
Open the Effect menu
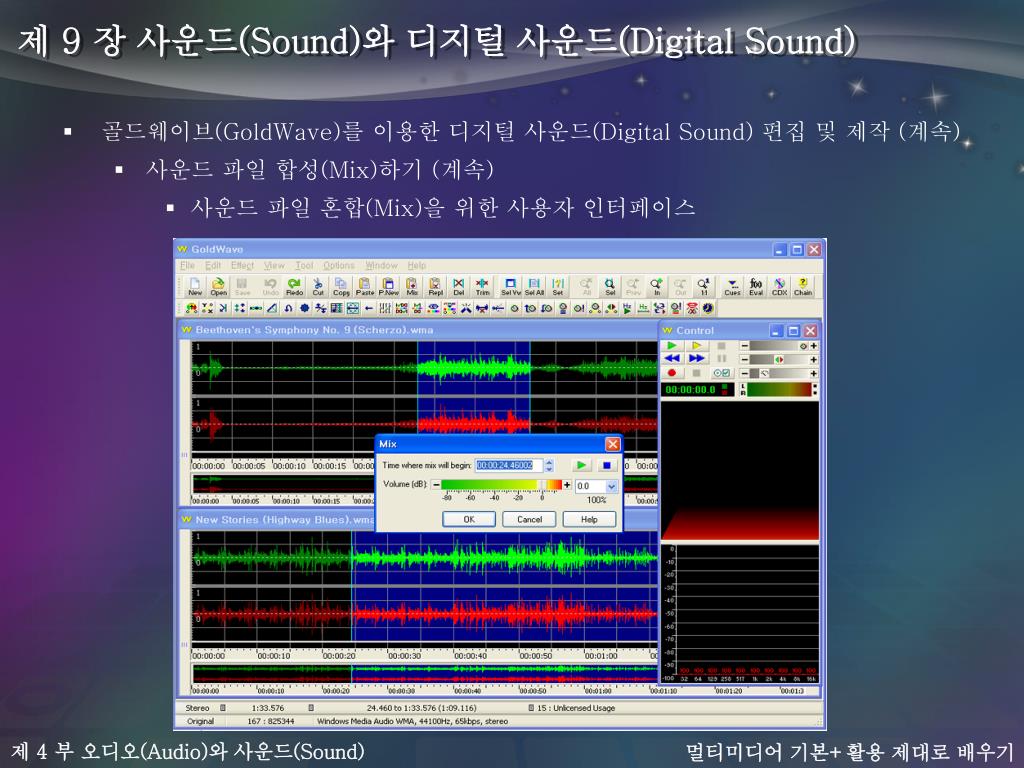[242, 265]
